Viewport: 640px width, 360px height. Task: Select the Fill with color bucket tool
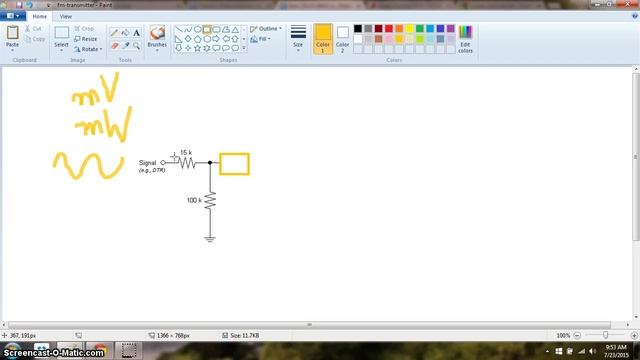(125, 33)
